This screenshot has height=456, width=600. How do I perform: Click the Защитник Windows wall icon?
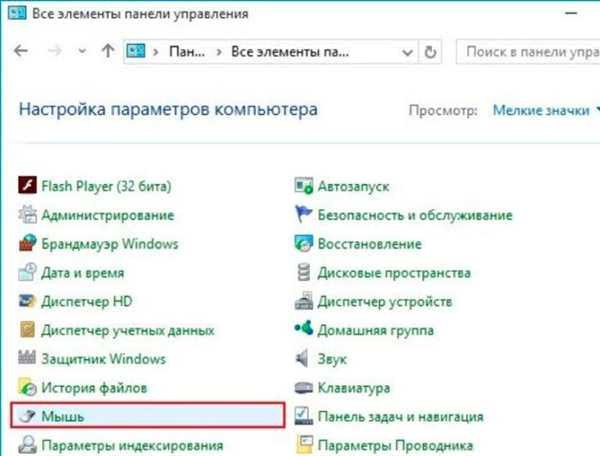point(28,358)
